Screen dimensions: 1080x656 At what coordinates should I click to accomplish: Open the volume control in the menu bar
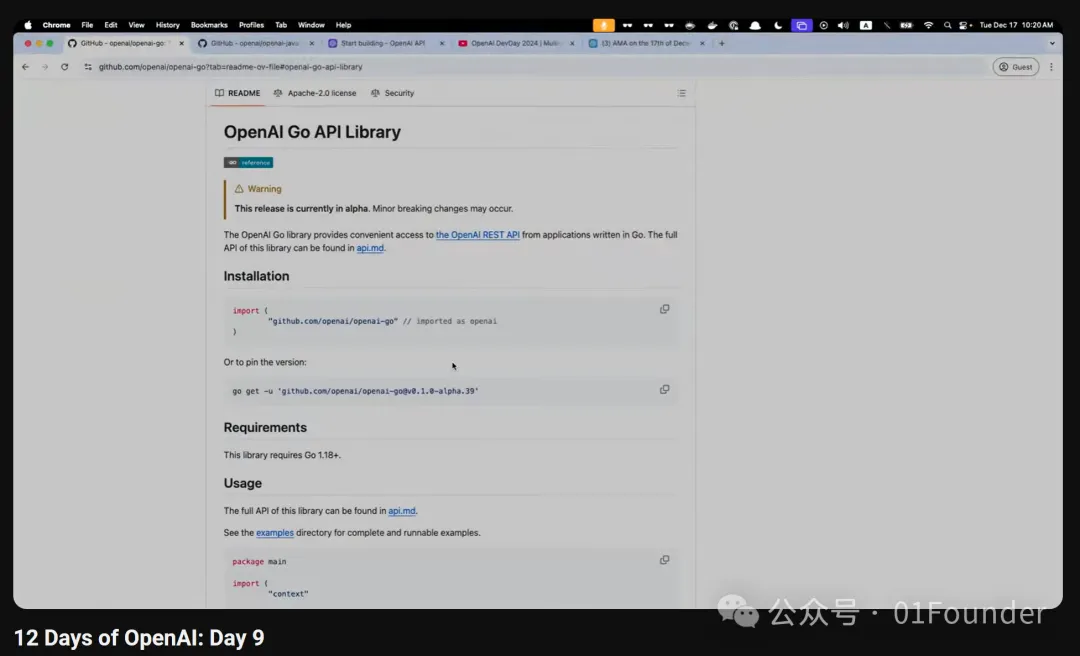pos(843,25)
